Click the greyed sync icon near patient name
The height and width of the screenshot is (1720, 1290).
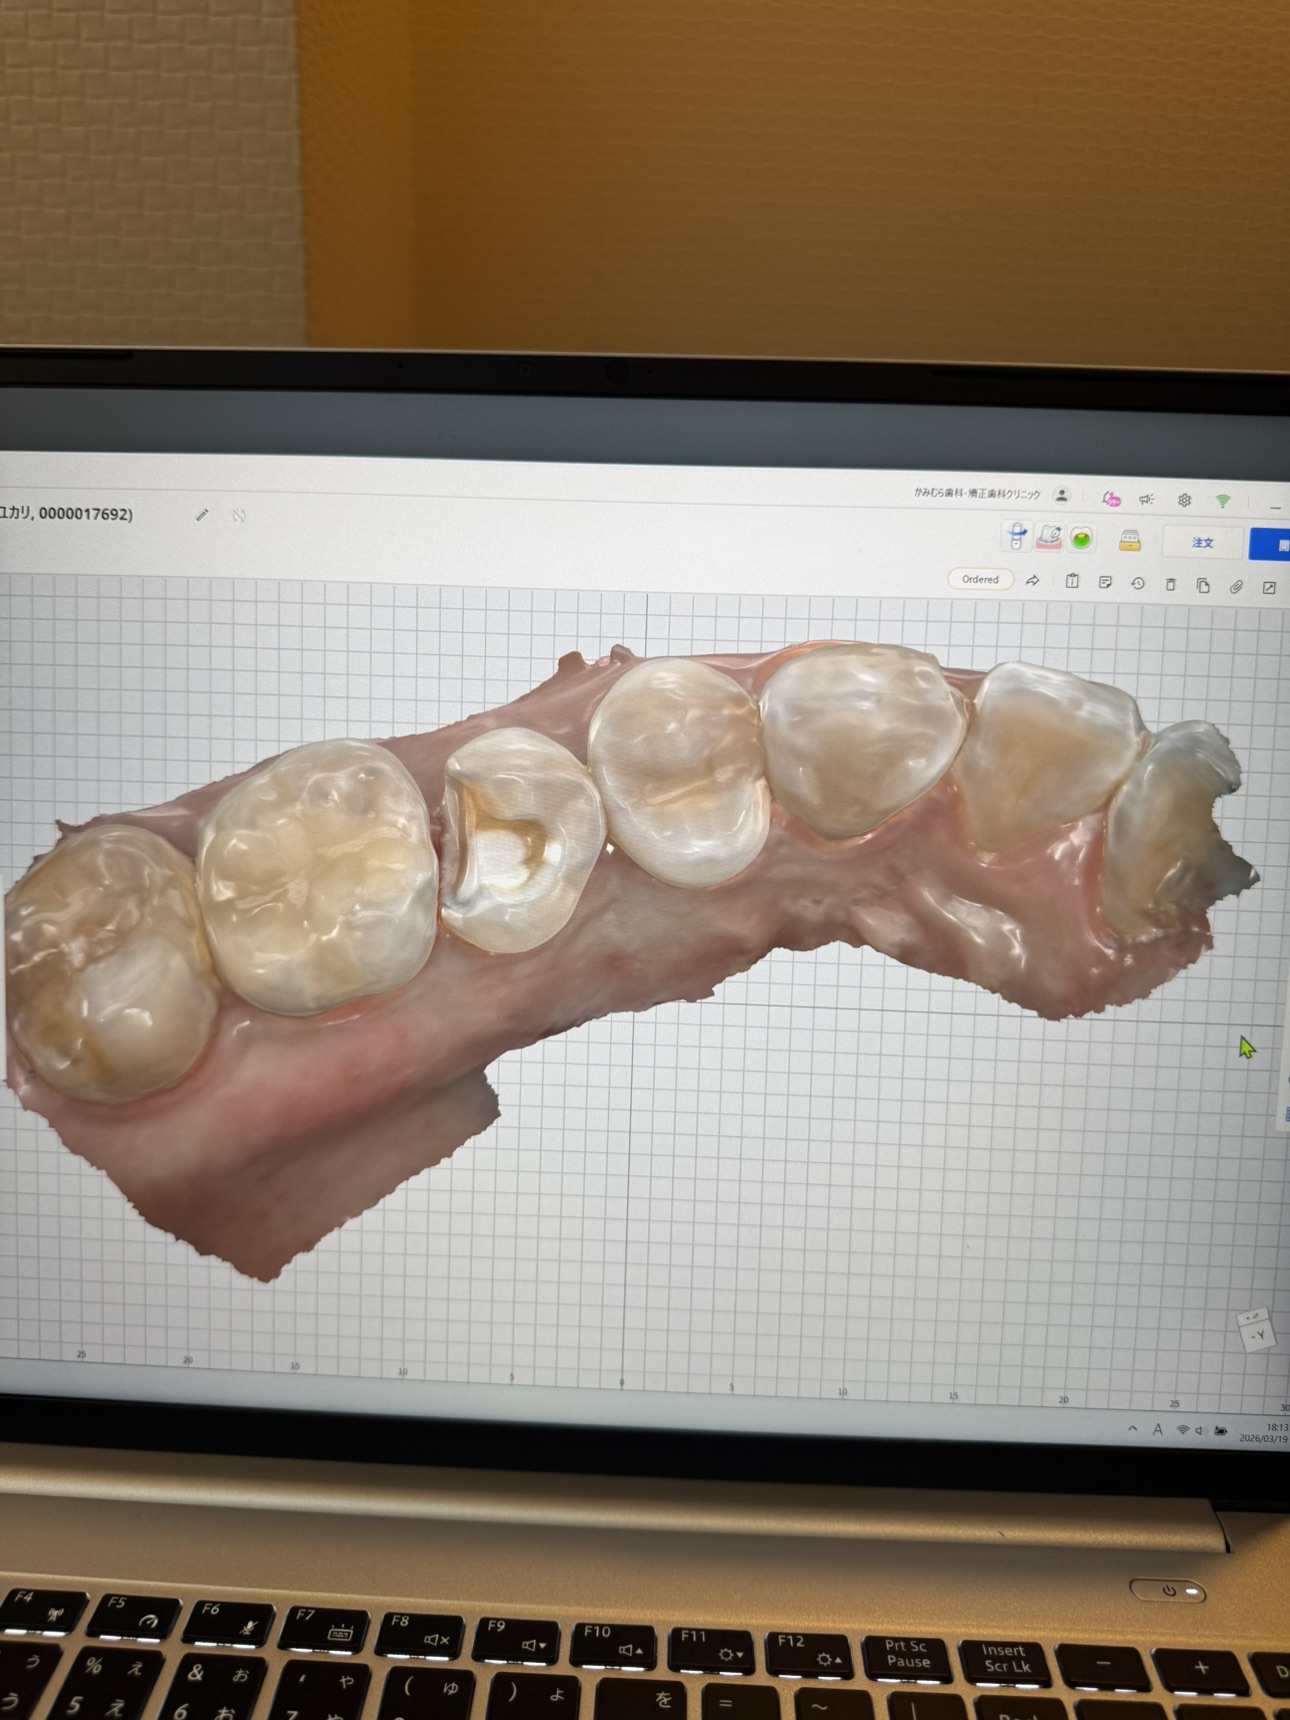pyautogui.click(x=239, y=516)
